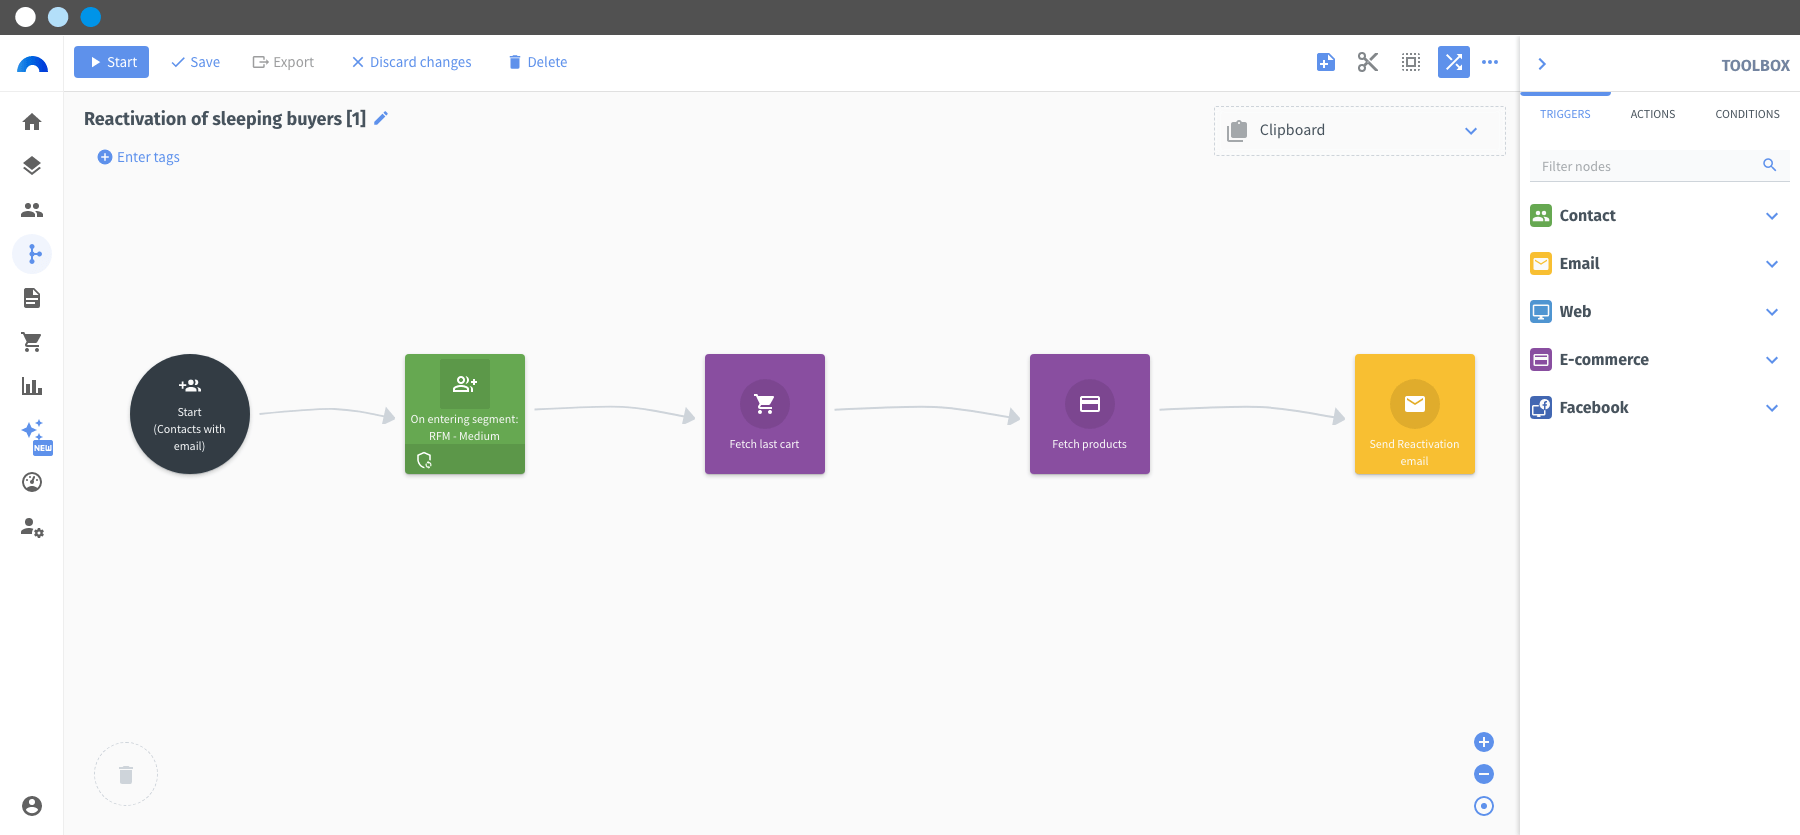Zoom out with the minus button

pyautogui.click(x=1484, y=774)
